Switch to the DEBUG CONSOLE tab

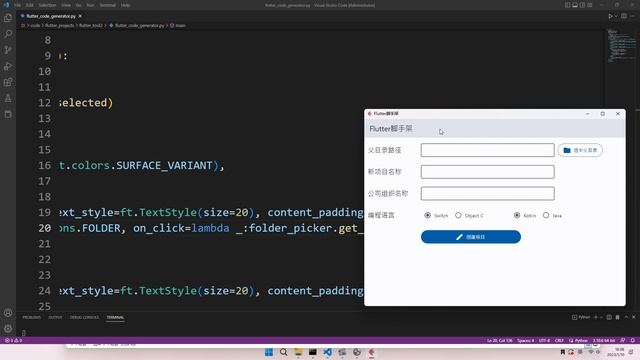click(x=84, y=317)
